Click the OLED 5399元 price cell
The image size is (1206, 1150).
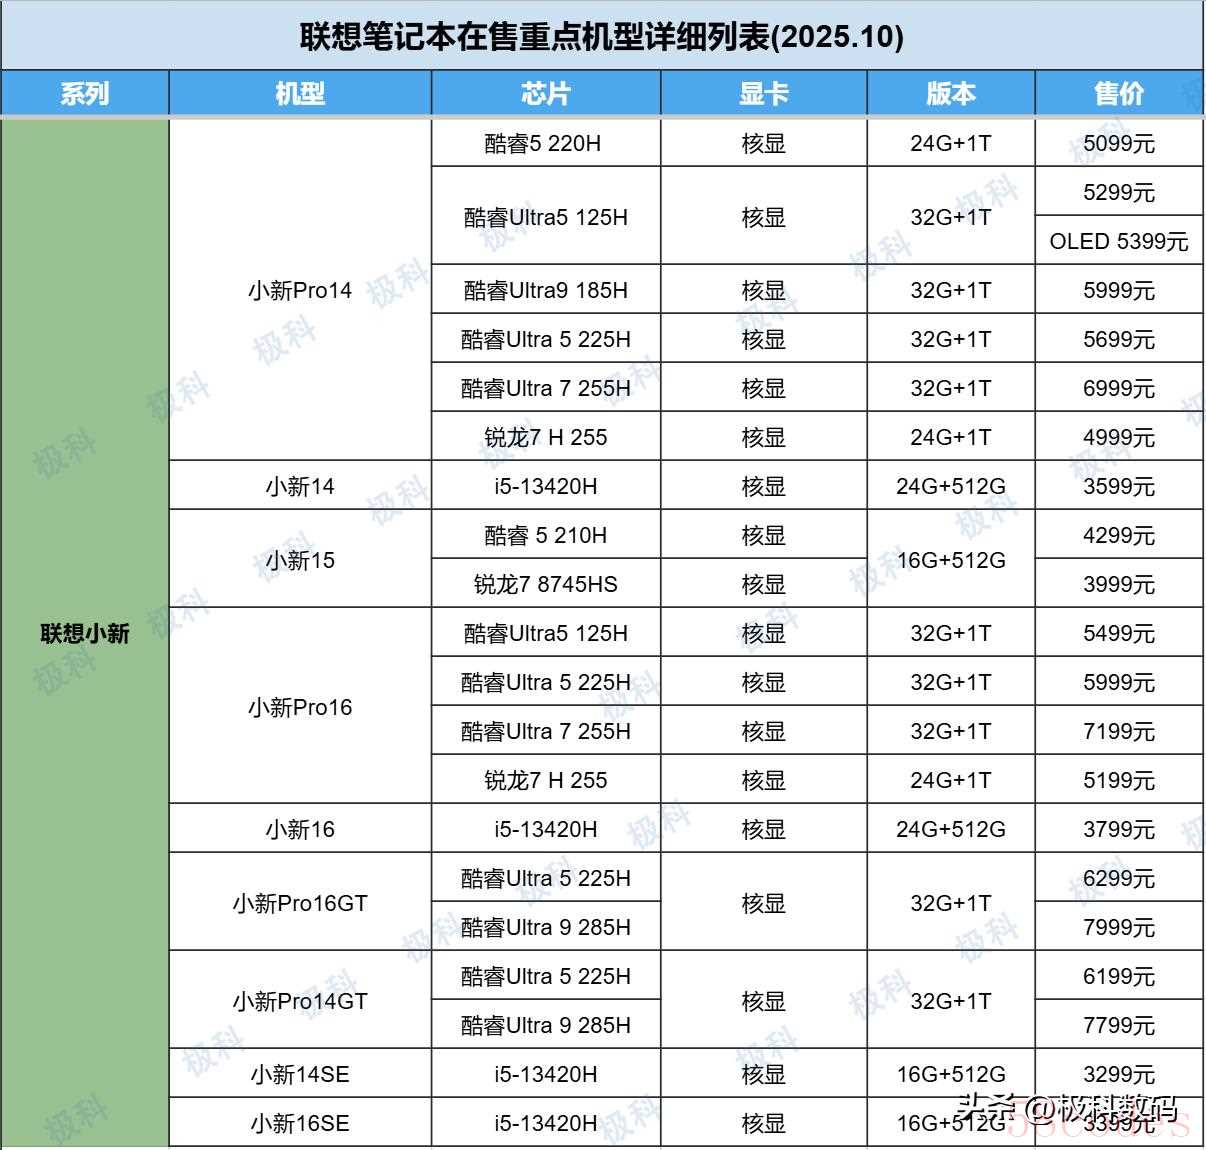click(x=1118, y=241)
